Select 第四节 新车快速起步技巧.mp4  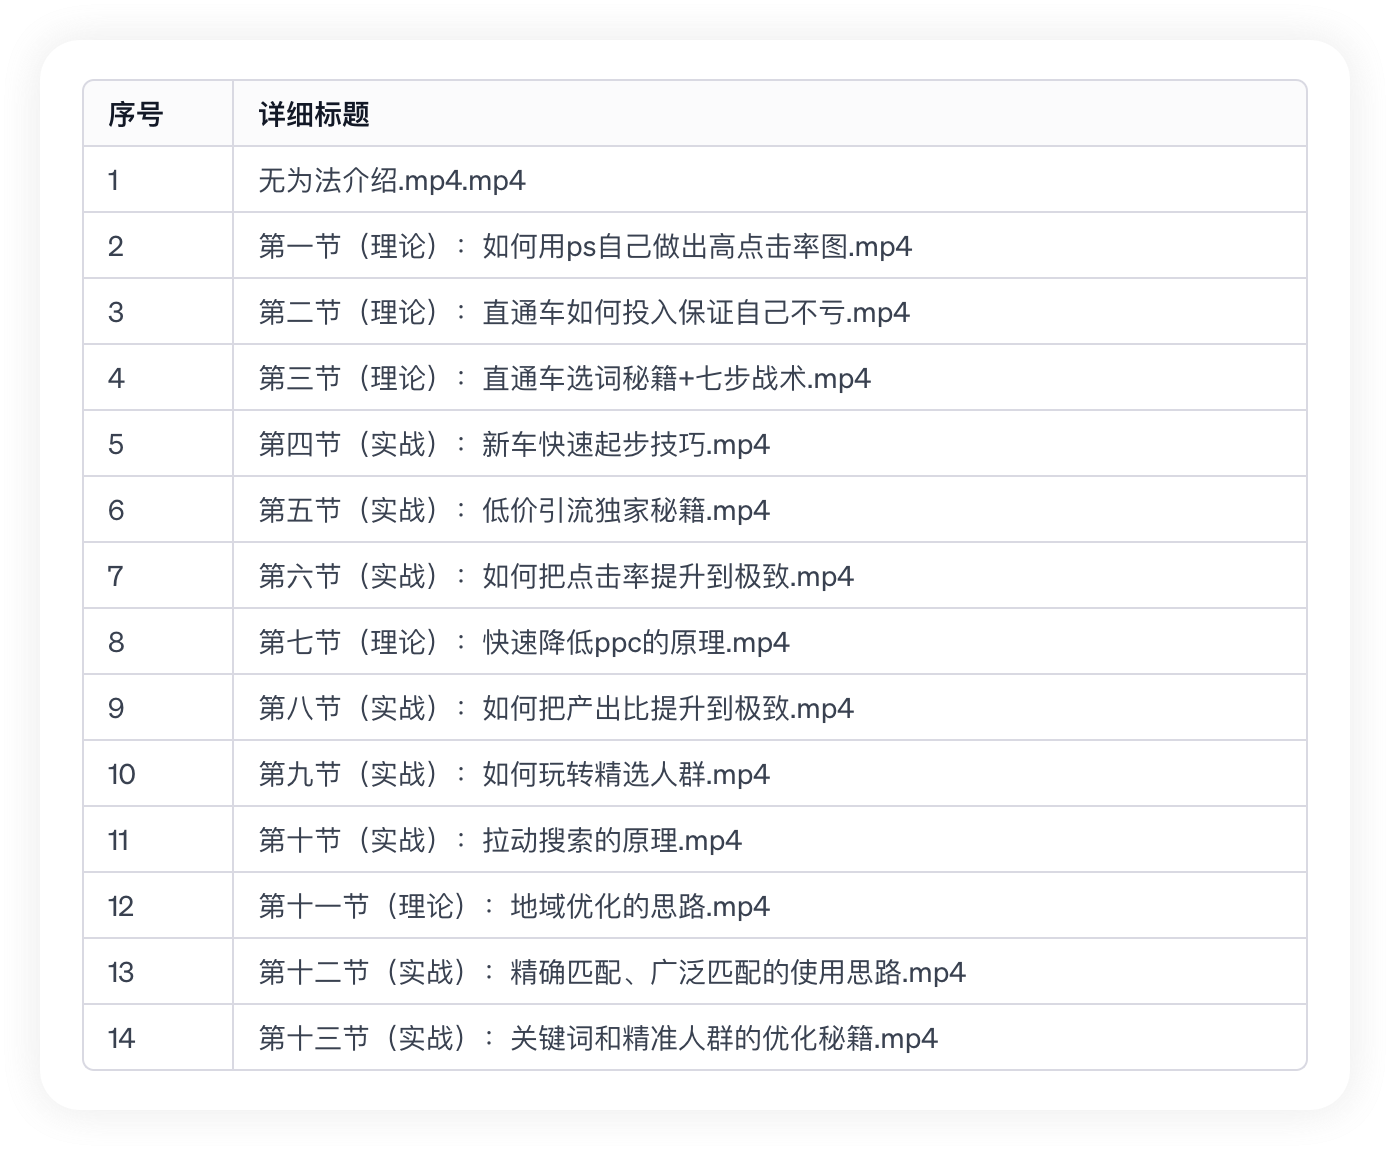pos(514,444)
